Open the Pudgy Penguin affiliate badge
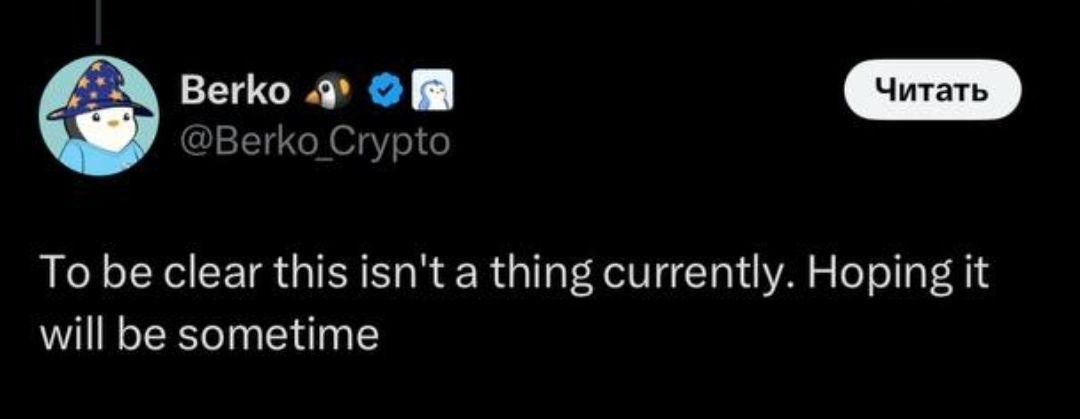1080x419 pixels. [x=433, y=90]
